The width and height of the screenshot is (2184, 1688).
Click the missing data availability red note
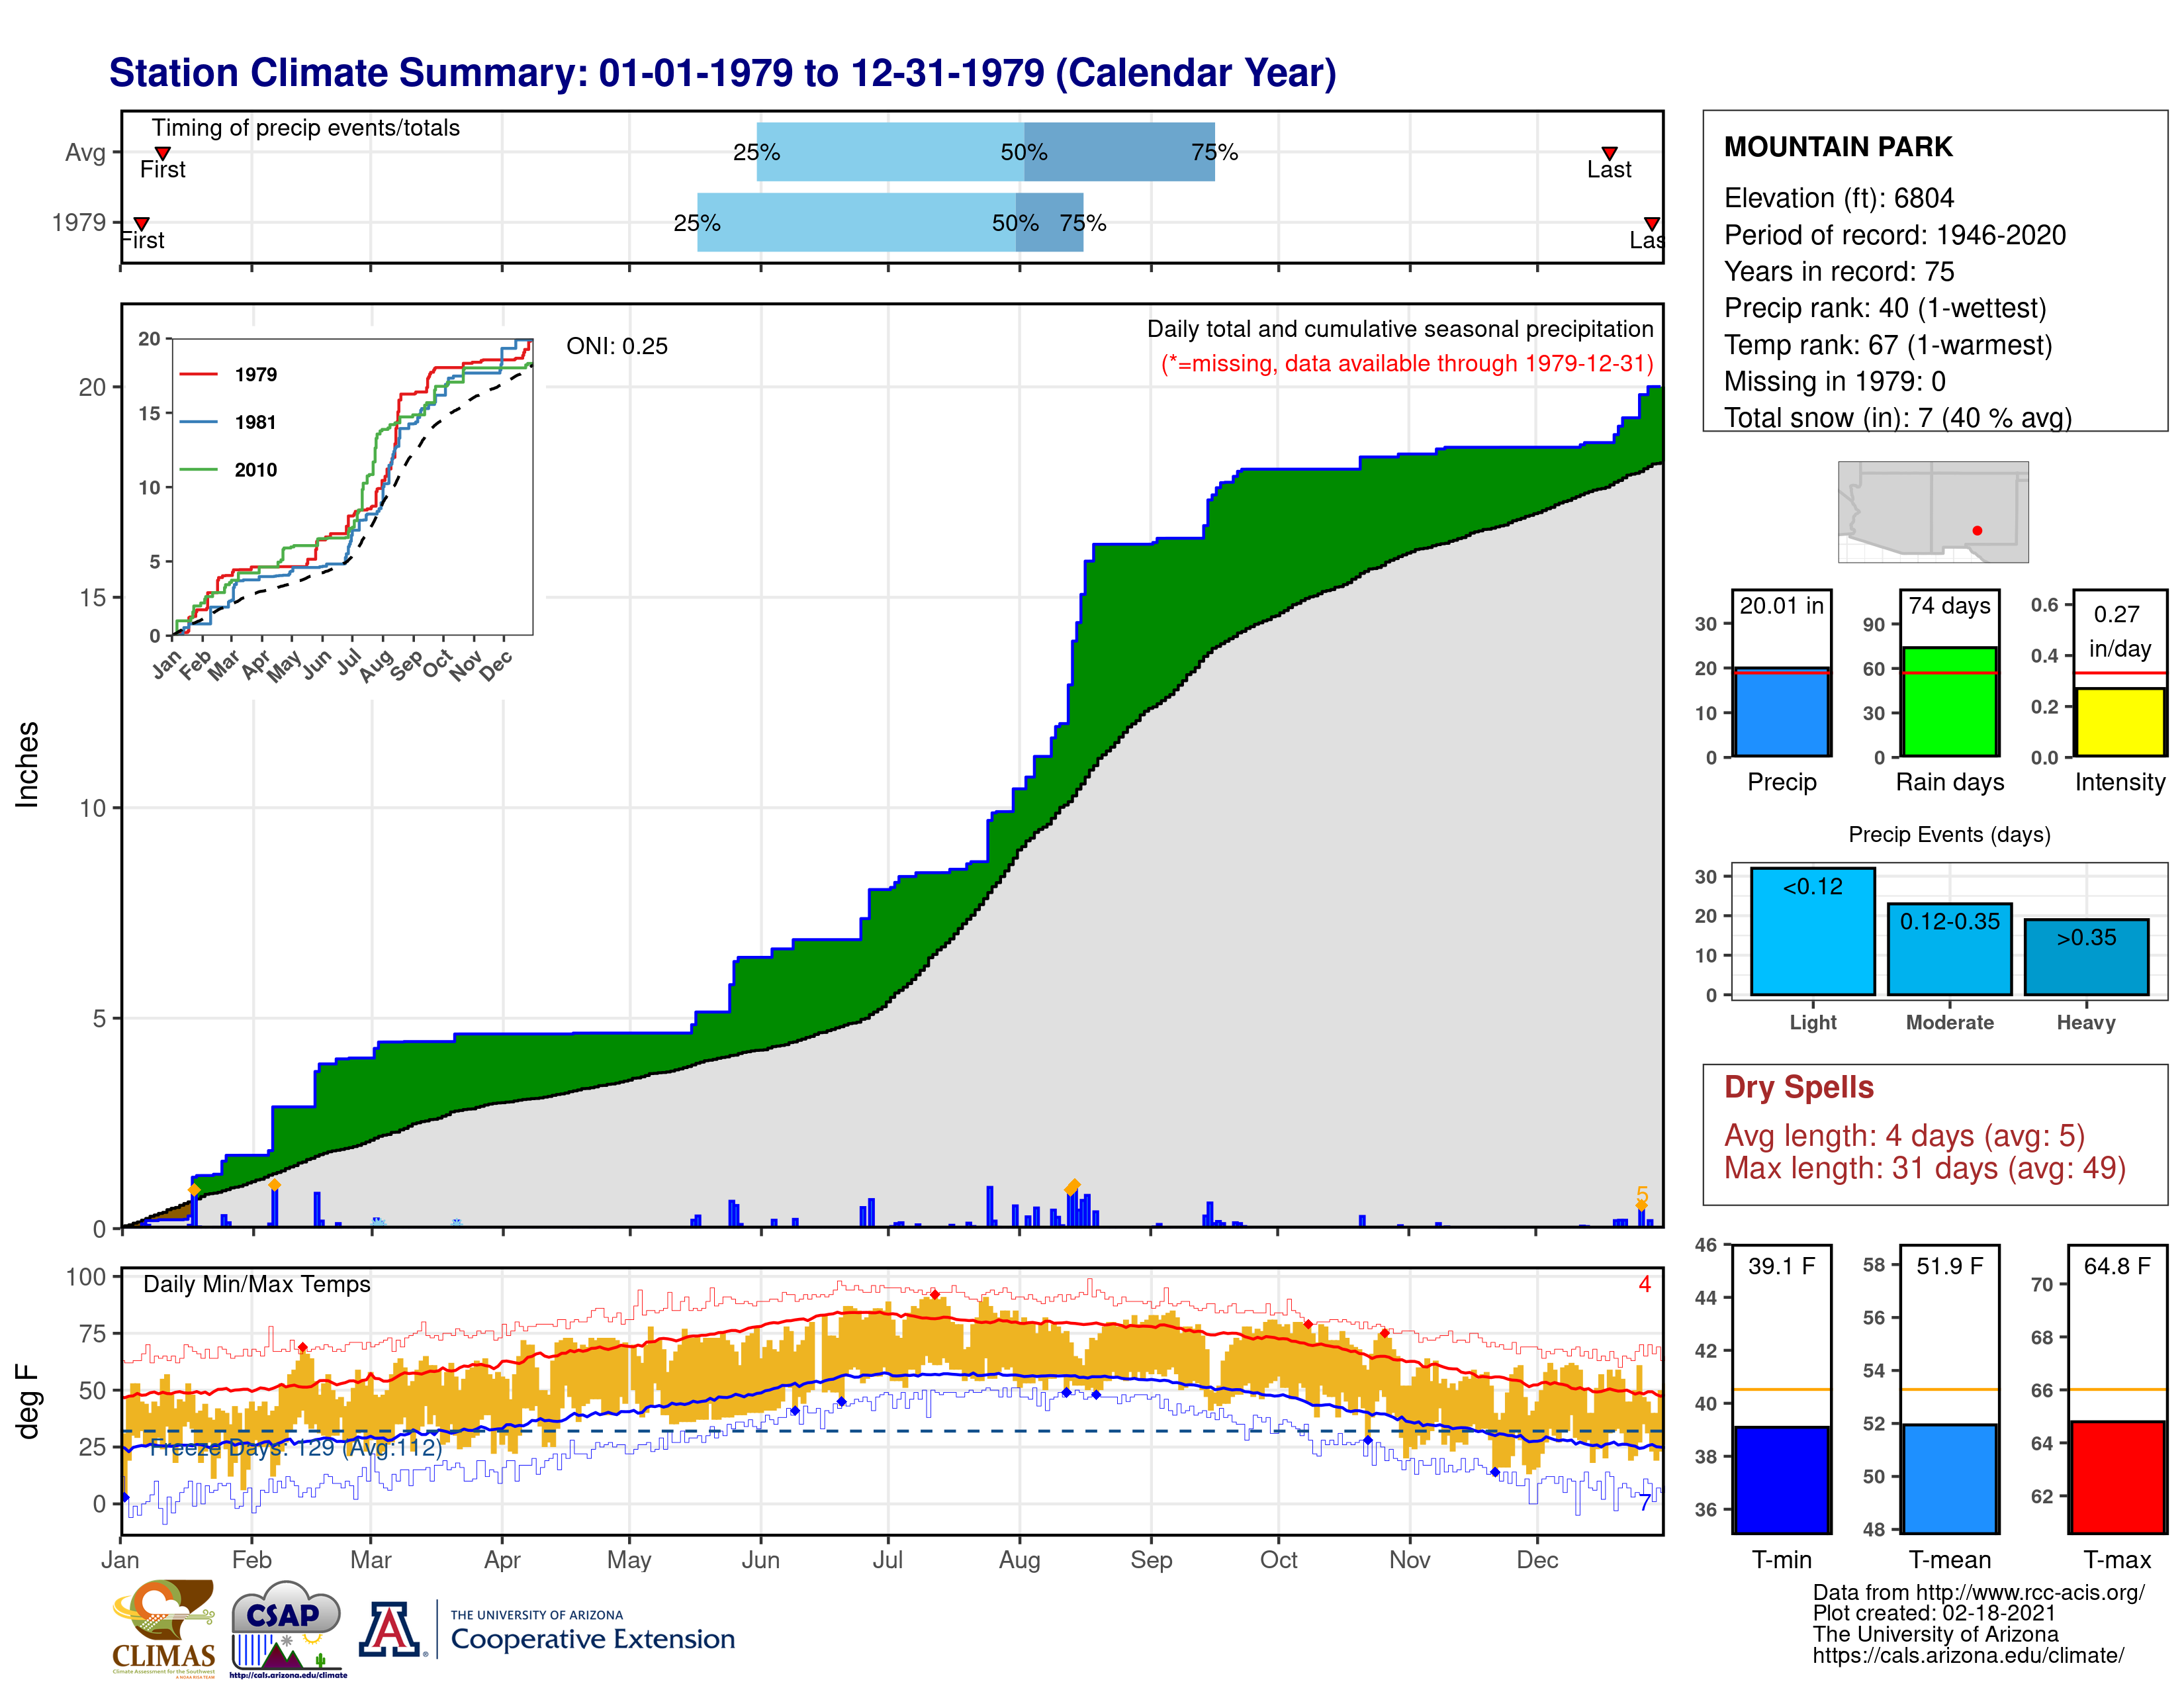pos(1407,364)
